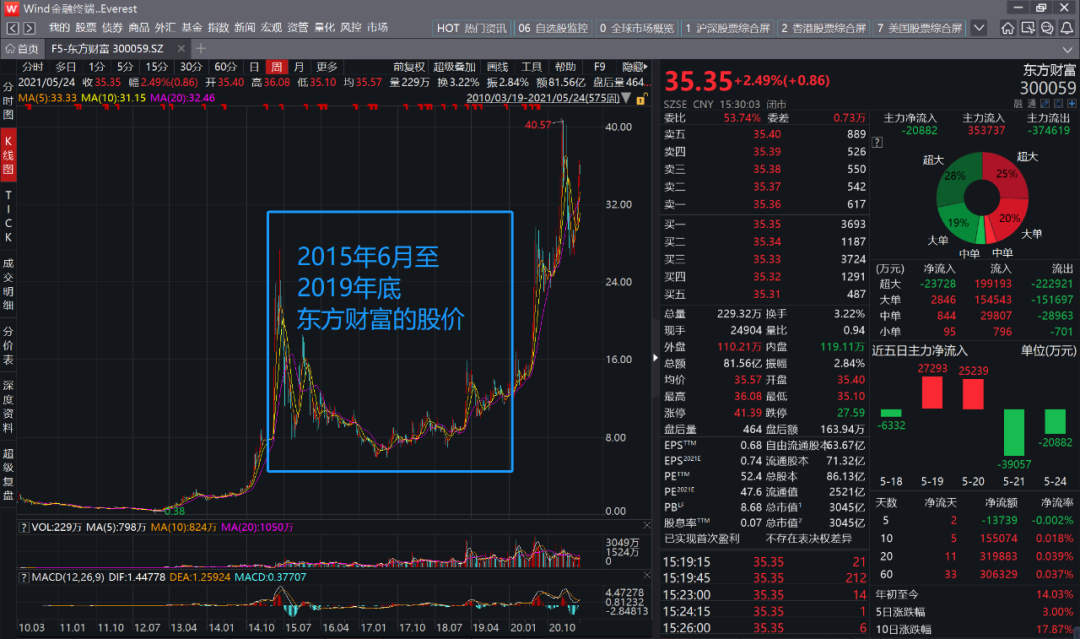The height and width of the screenshot is (639, 1080).
Task: Open the 工具 chart menu
Action: 531,67
